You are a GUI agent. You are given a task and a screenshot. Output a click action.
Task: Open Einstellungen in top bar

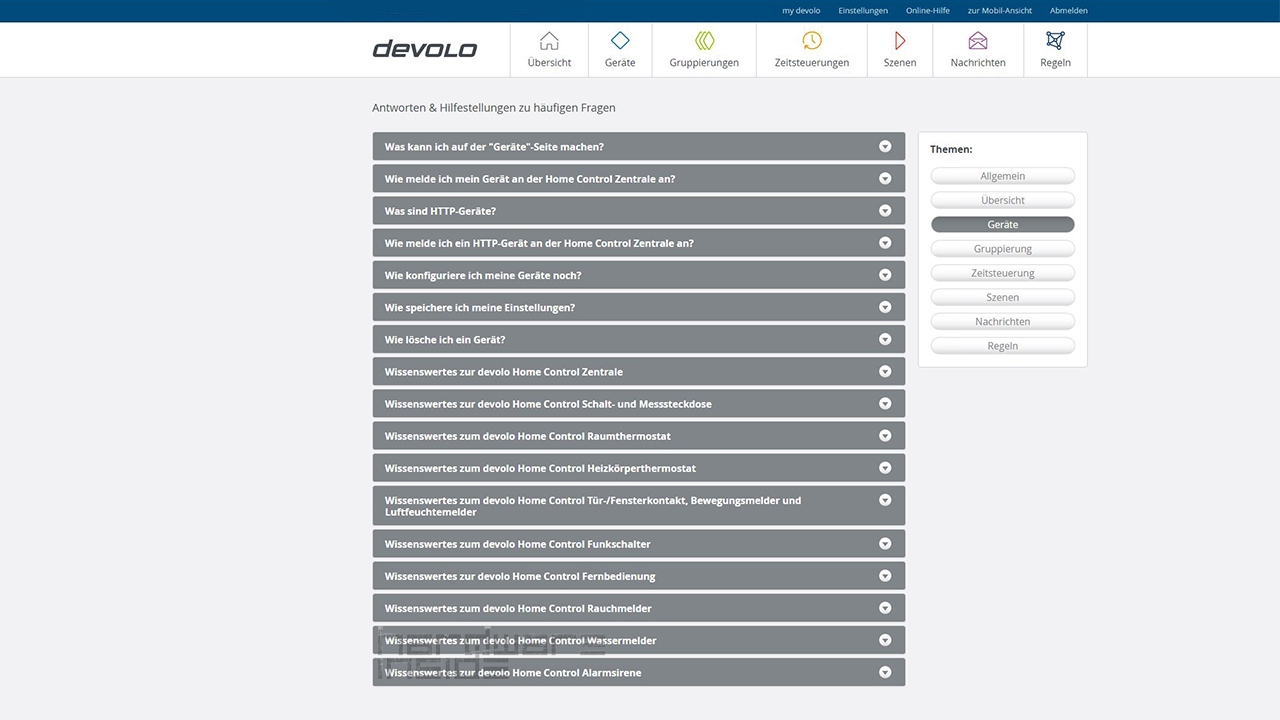[863, 11]
